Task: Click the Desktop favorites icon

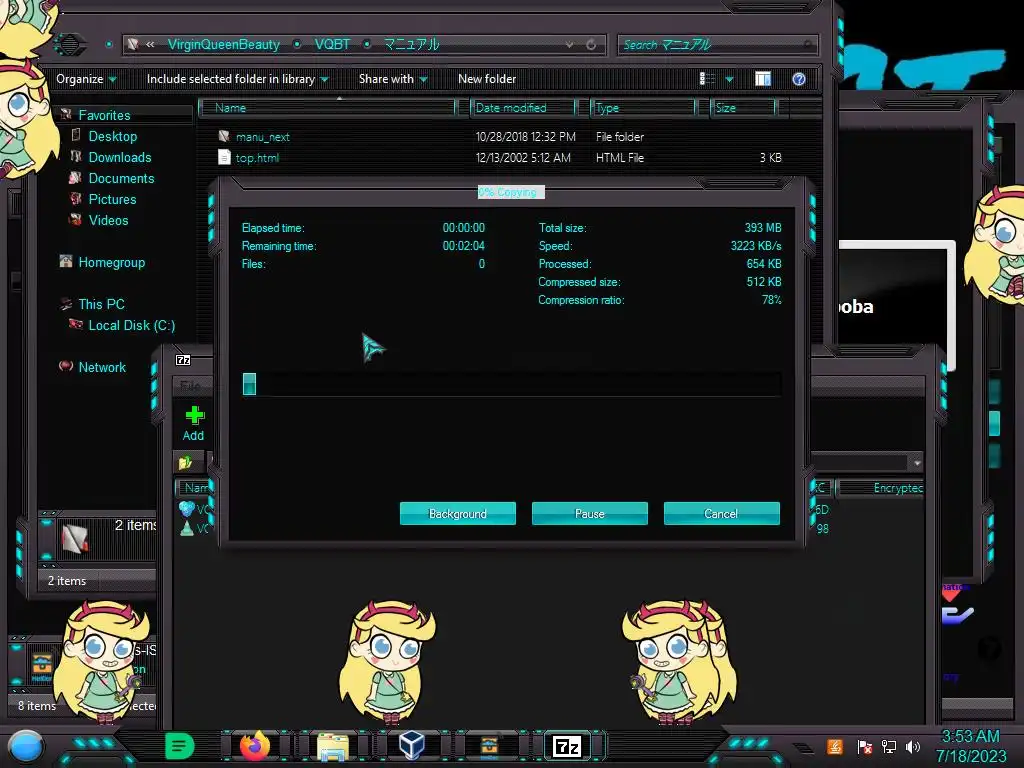Action: pyautogui.click(x=76, y=136)
